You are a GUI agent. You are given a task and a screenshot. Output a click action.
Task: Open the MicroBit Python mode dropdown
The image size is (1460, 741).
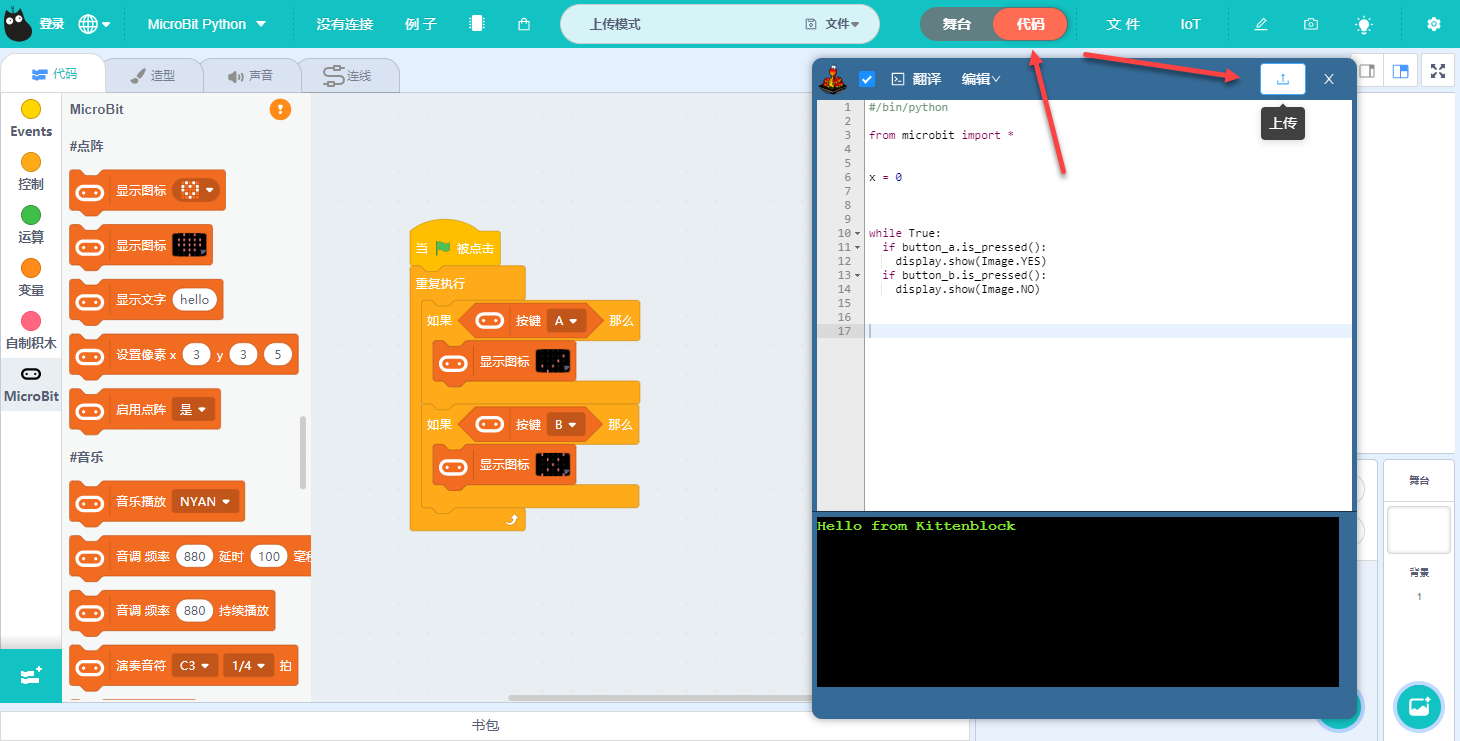207,24
